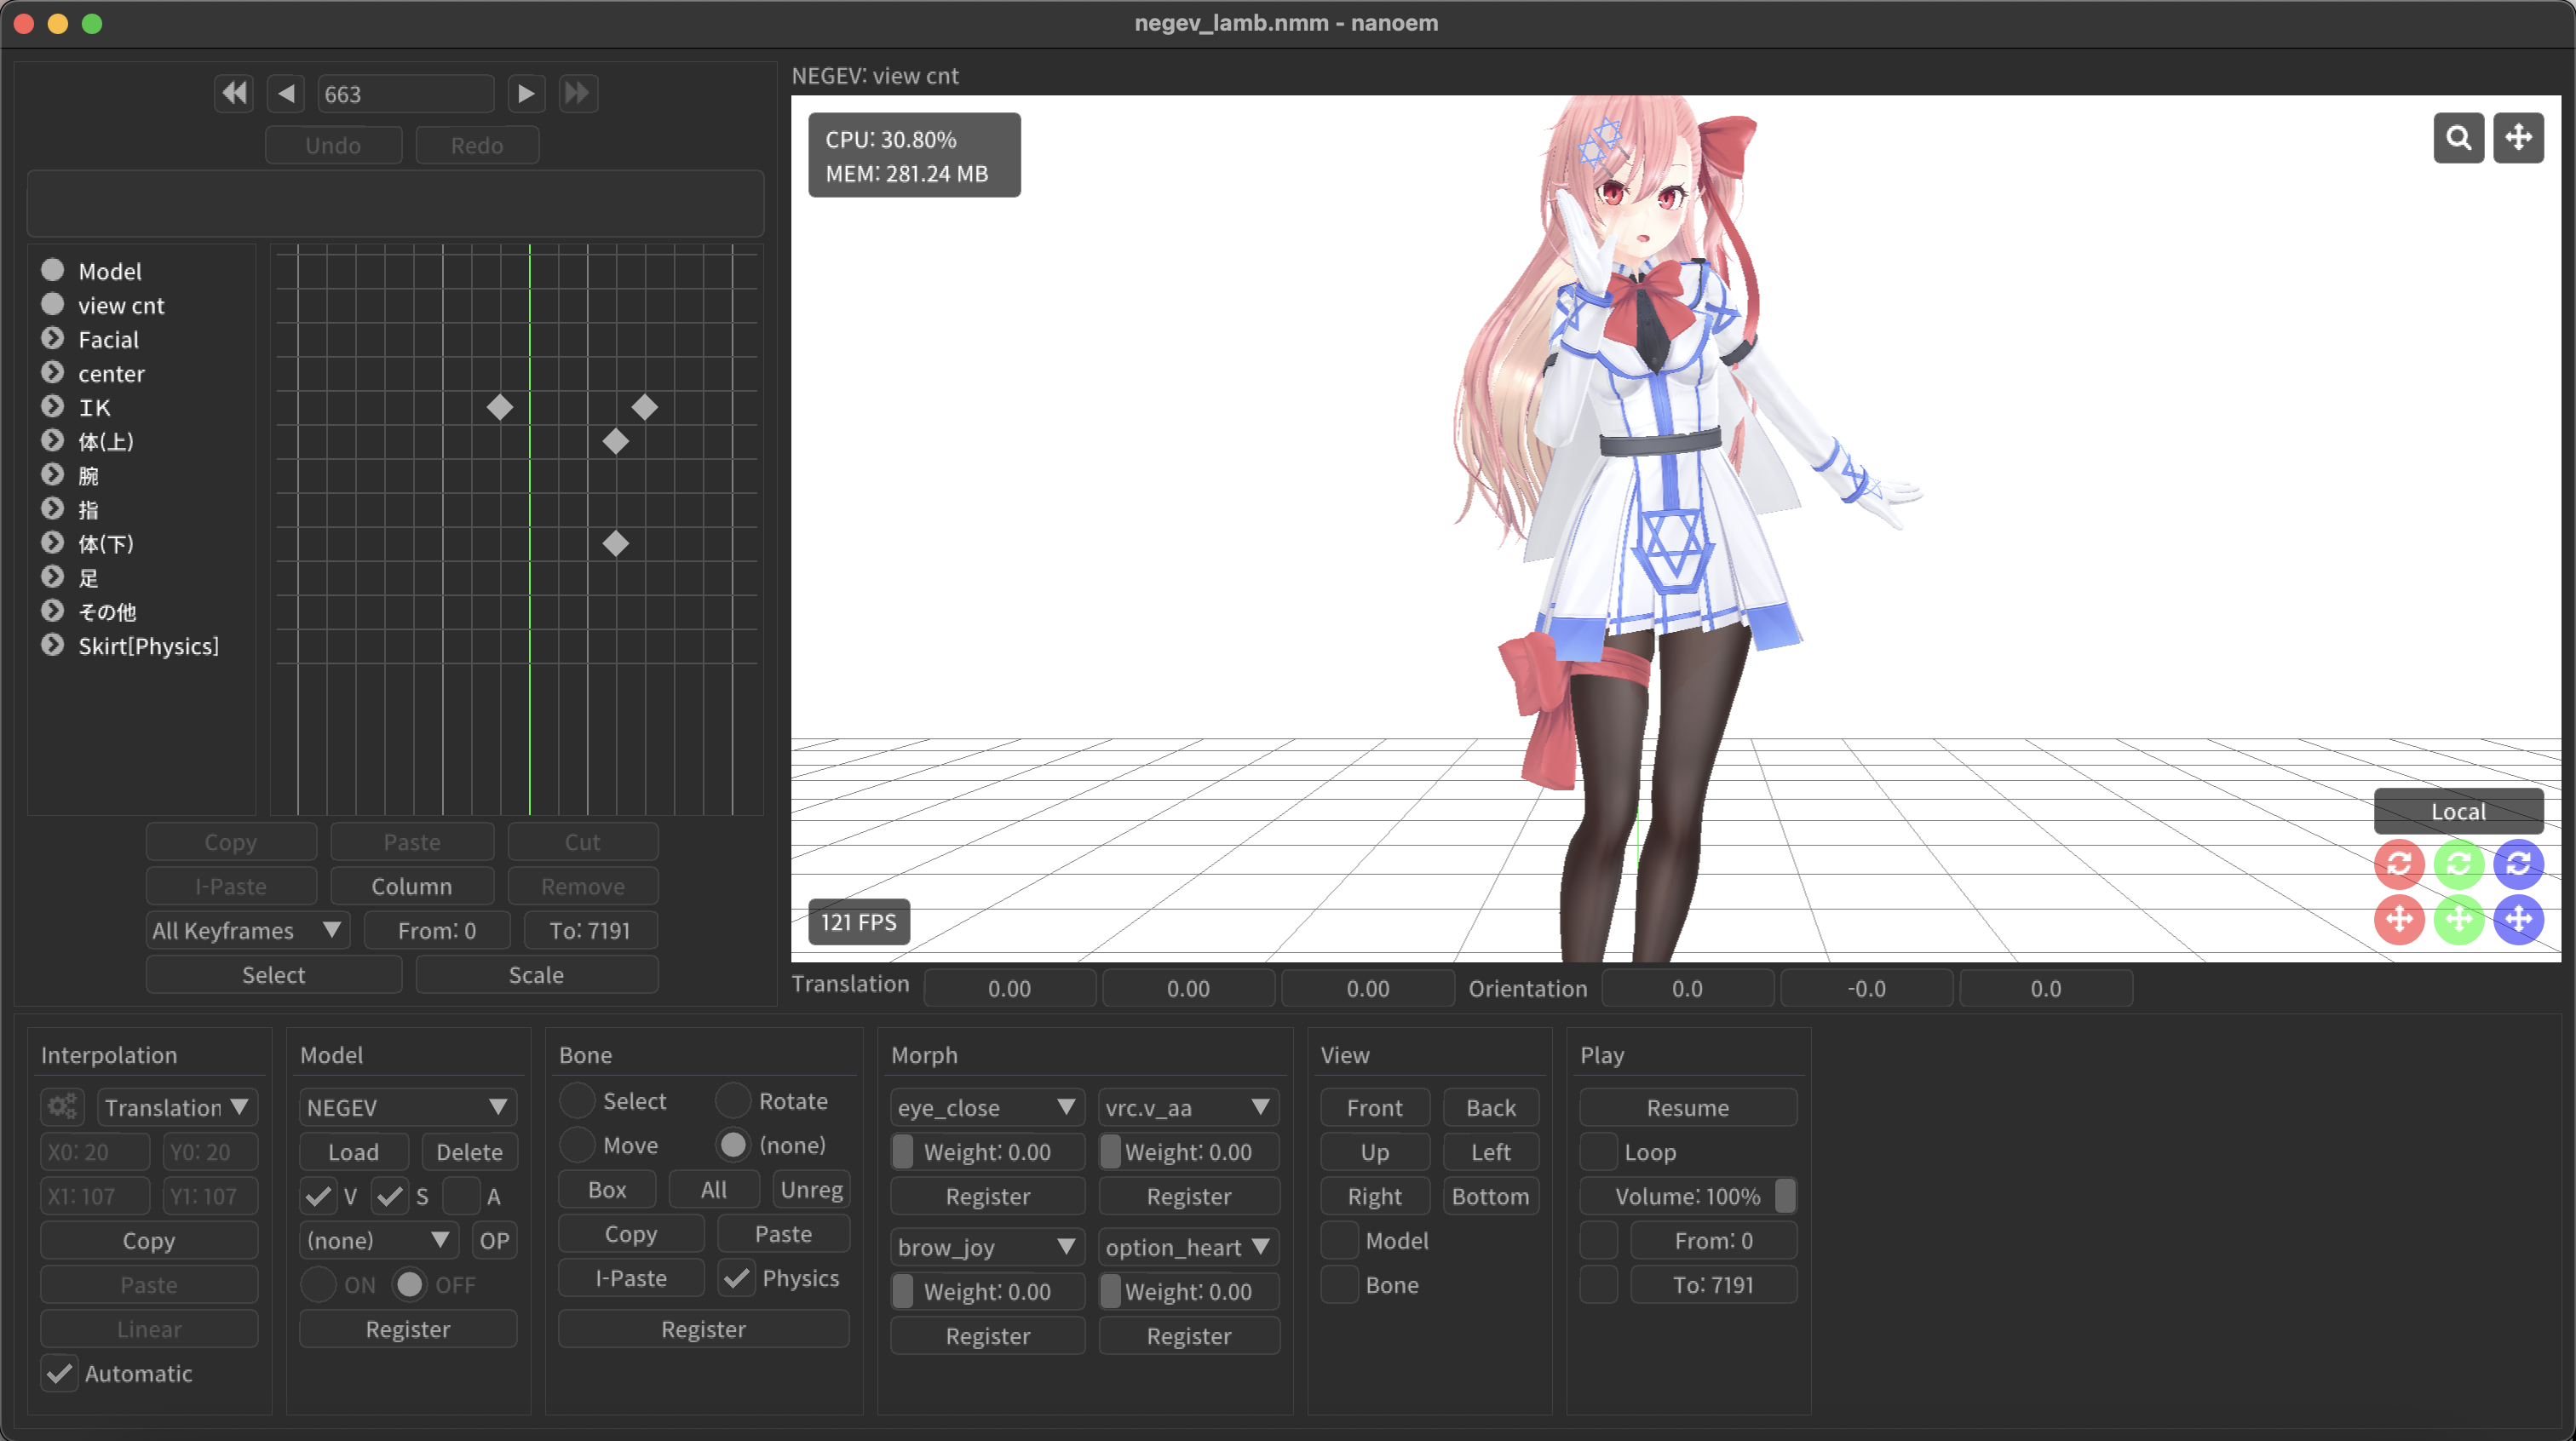The image size is (2576, 1441).
Task: Select the view cnt track item
Action: [121, 305]
